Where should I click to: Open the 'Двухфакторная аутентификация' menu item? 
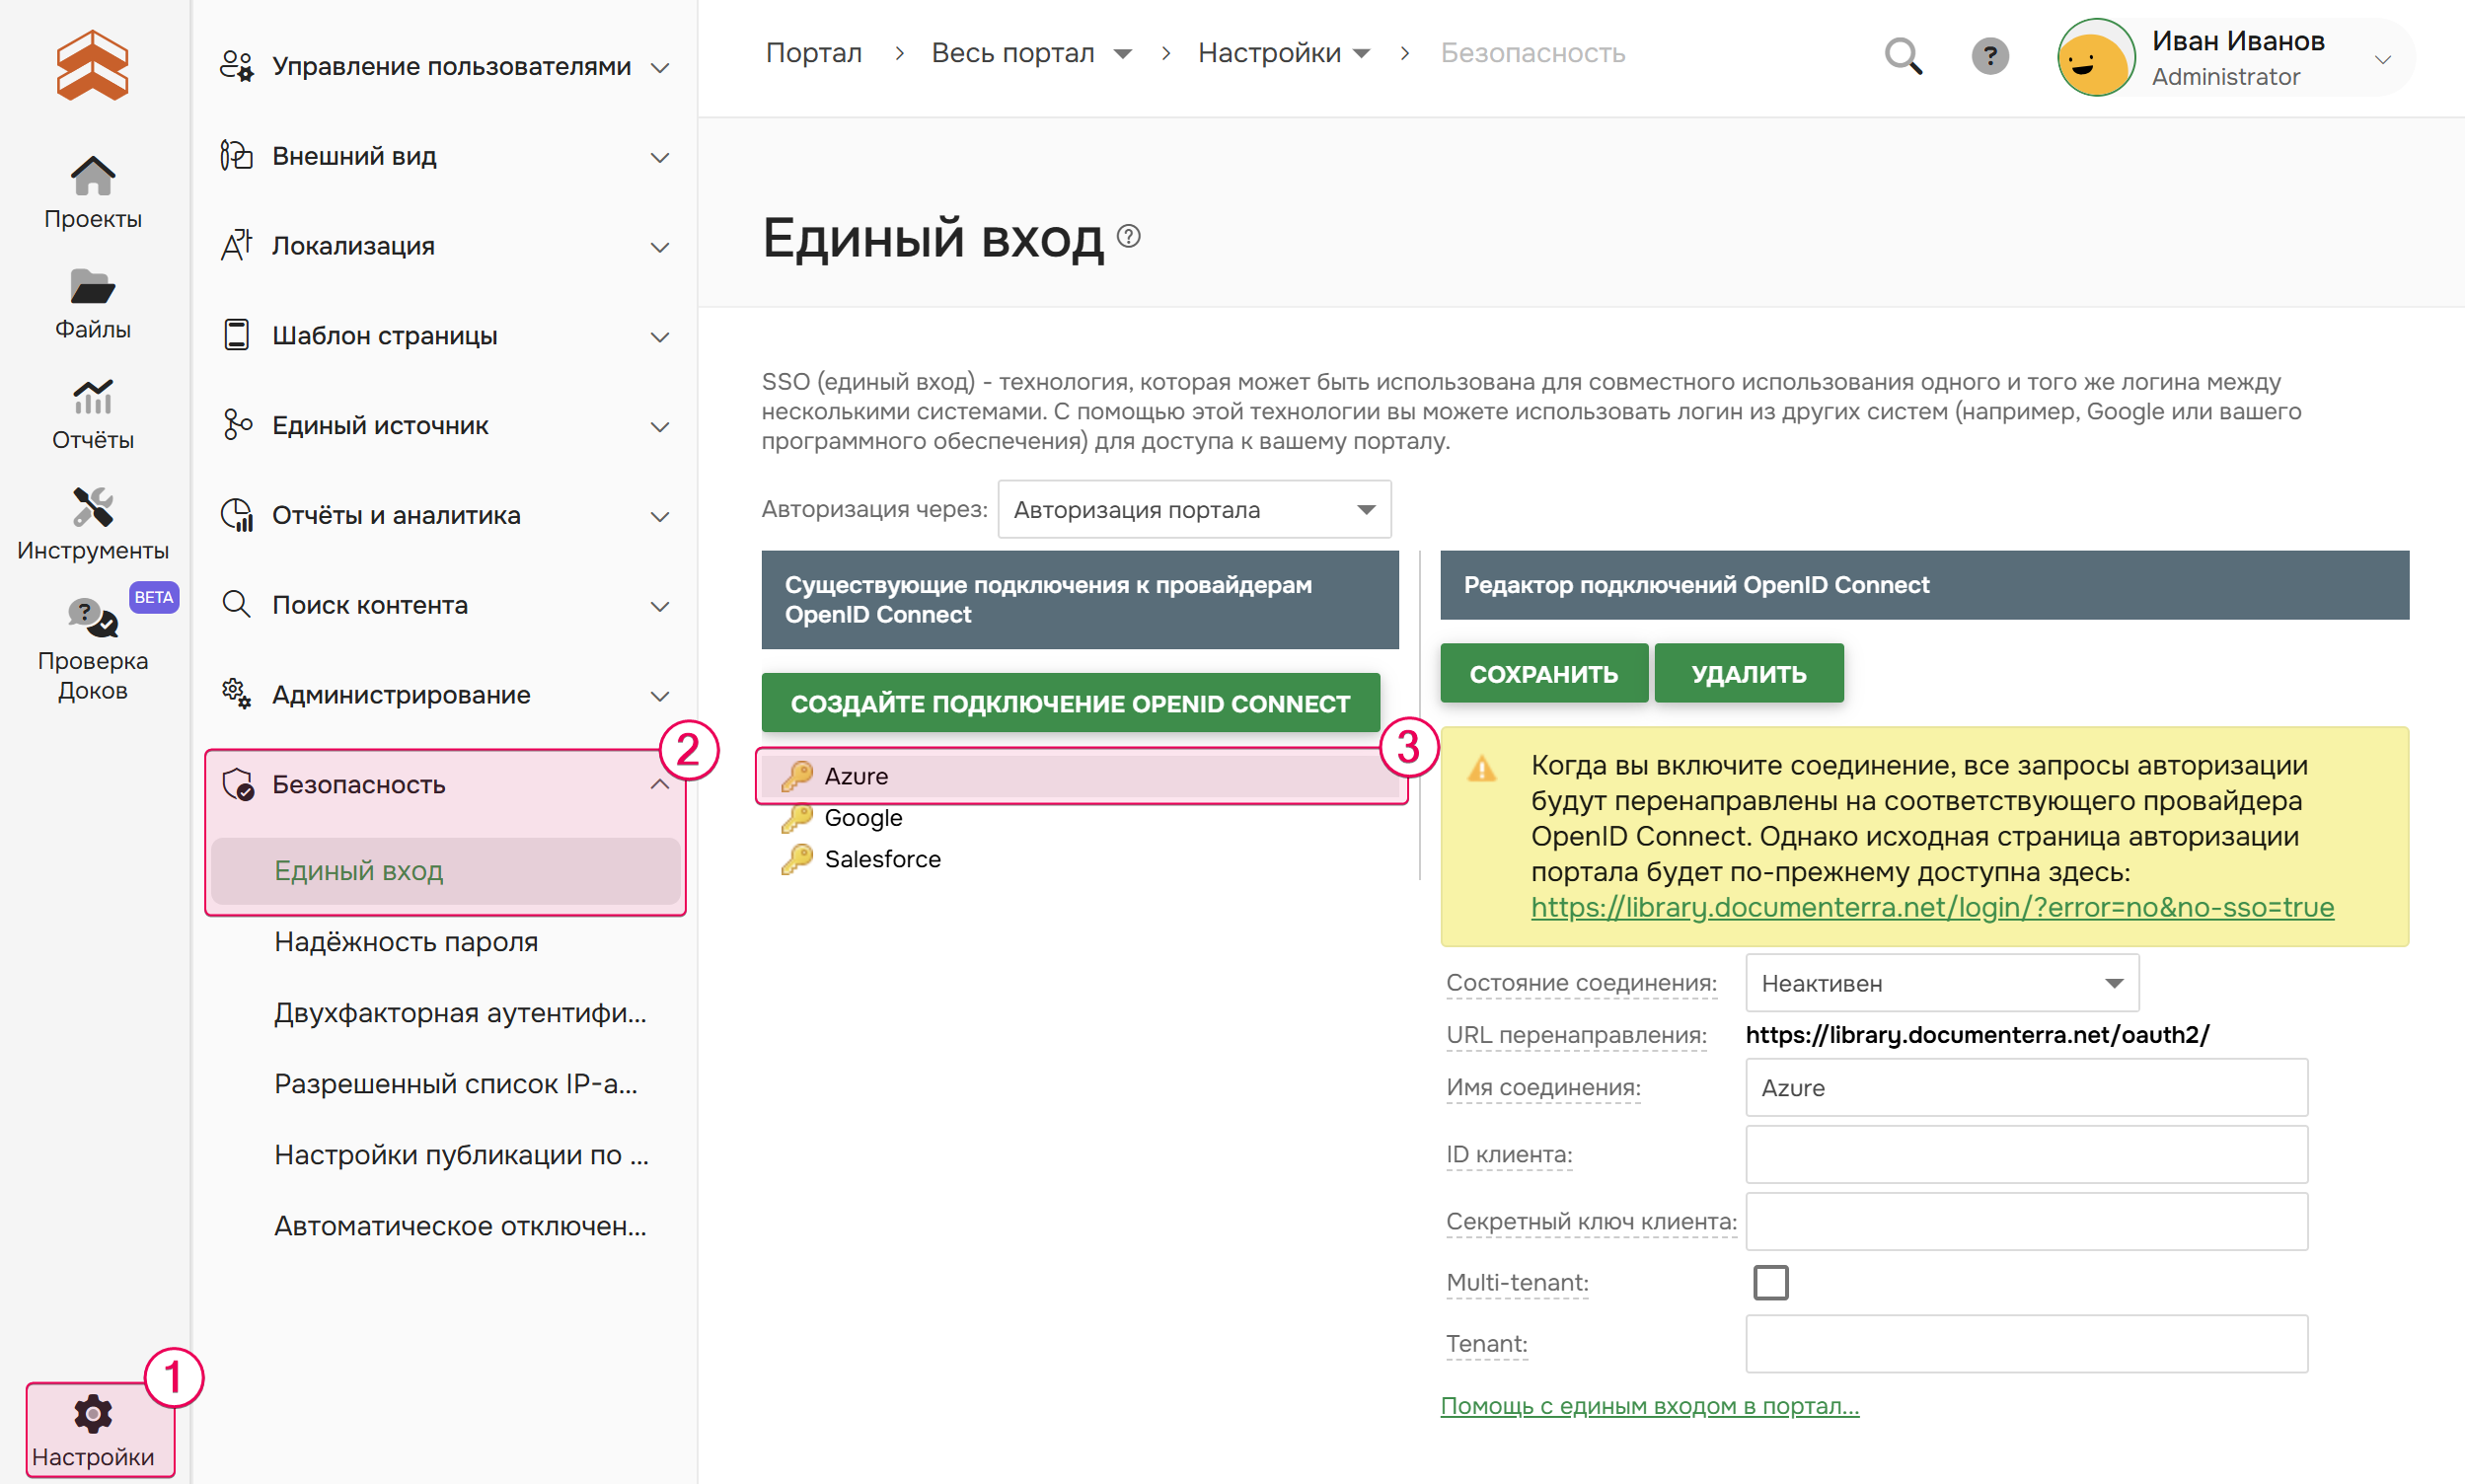click(x=460, y=1013)
